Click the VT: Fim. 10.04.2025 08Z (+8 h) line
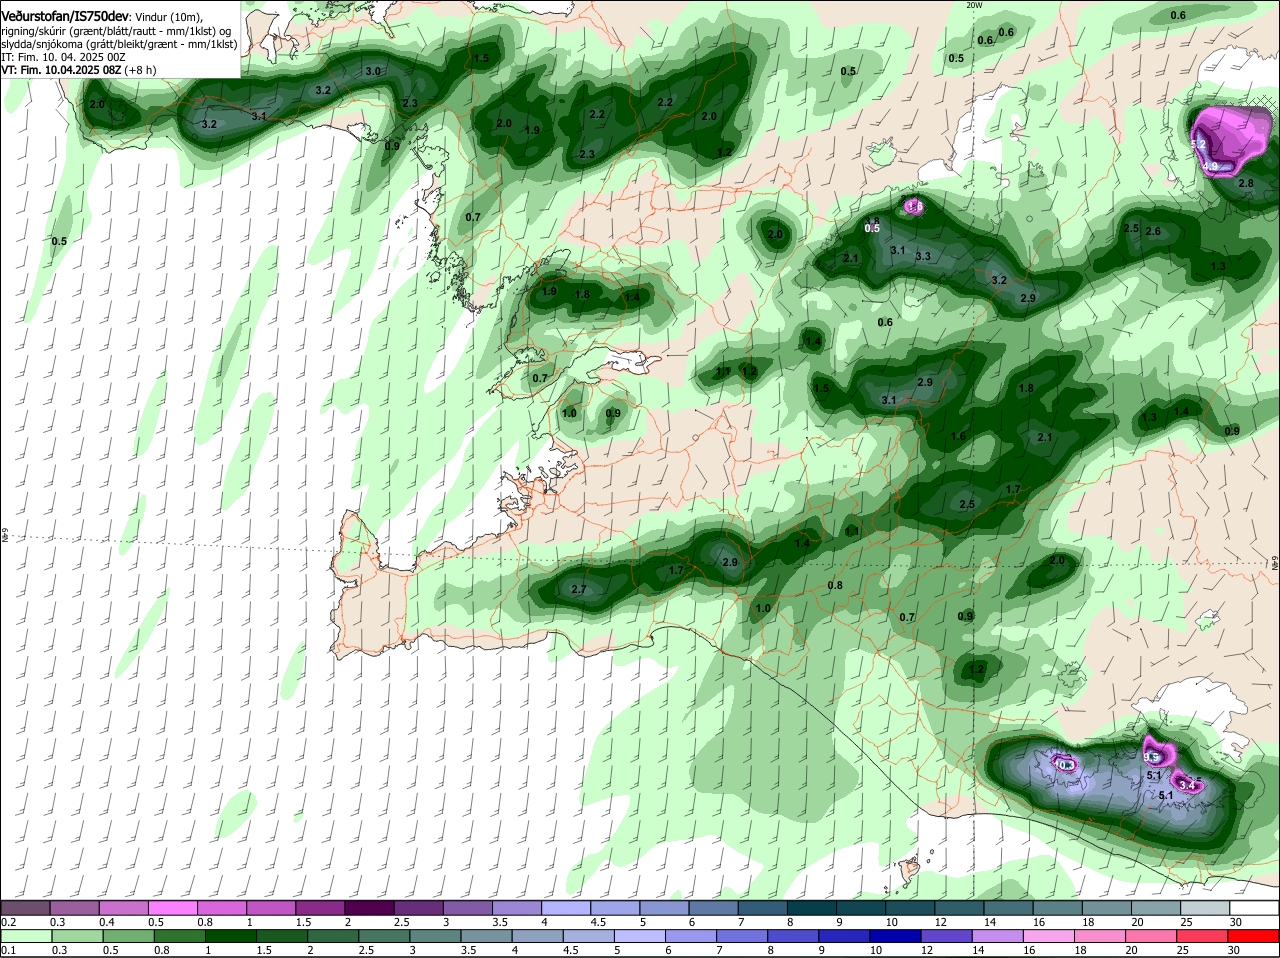The image size is (1280, 958). (79, 70)
